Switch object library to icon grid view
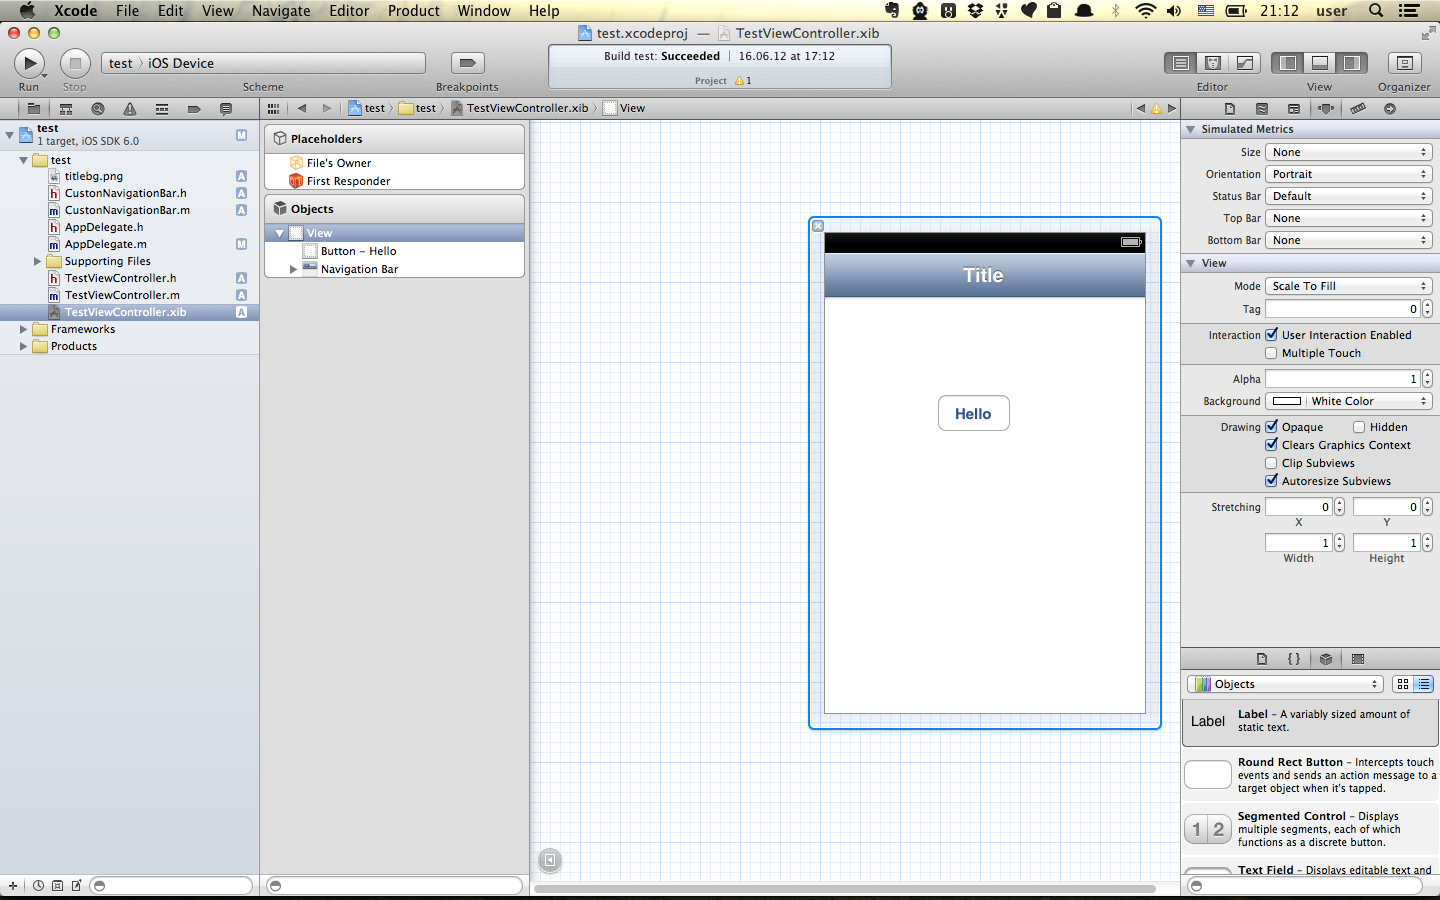 point(1403,684)
